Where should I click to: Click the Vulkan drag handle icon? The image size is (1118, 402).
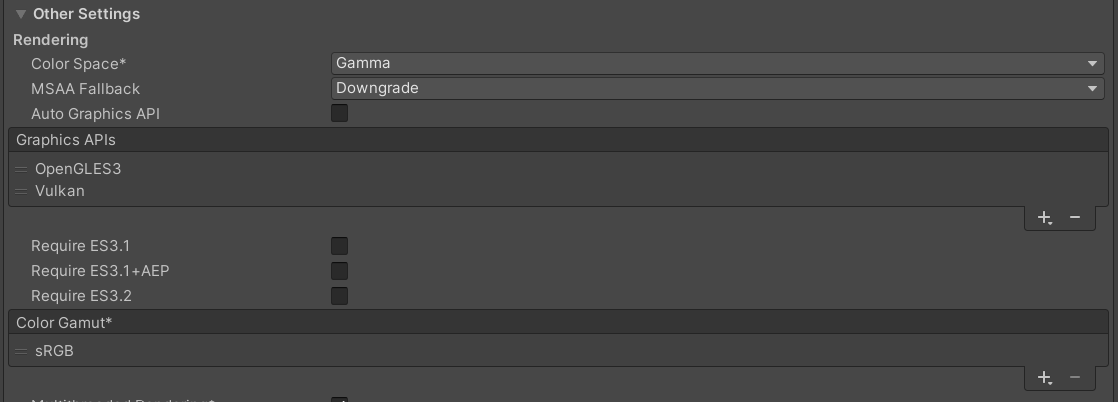pos(22,191)
